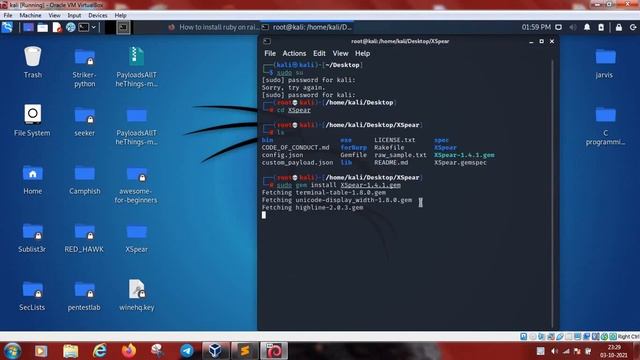The image size is (640, 360).
Task: Click 'XSpear-1.4.1.gem' in ls output
Action: pyautogui.click(x=464, y=155)
